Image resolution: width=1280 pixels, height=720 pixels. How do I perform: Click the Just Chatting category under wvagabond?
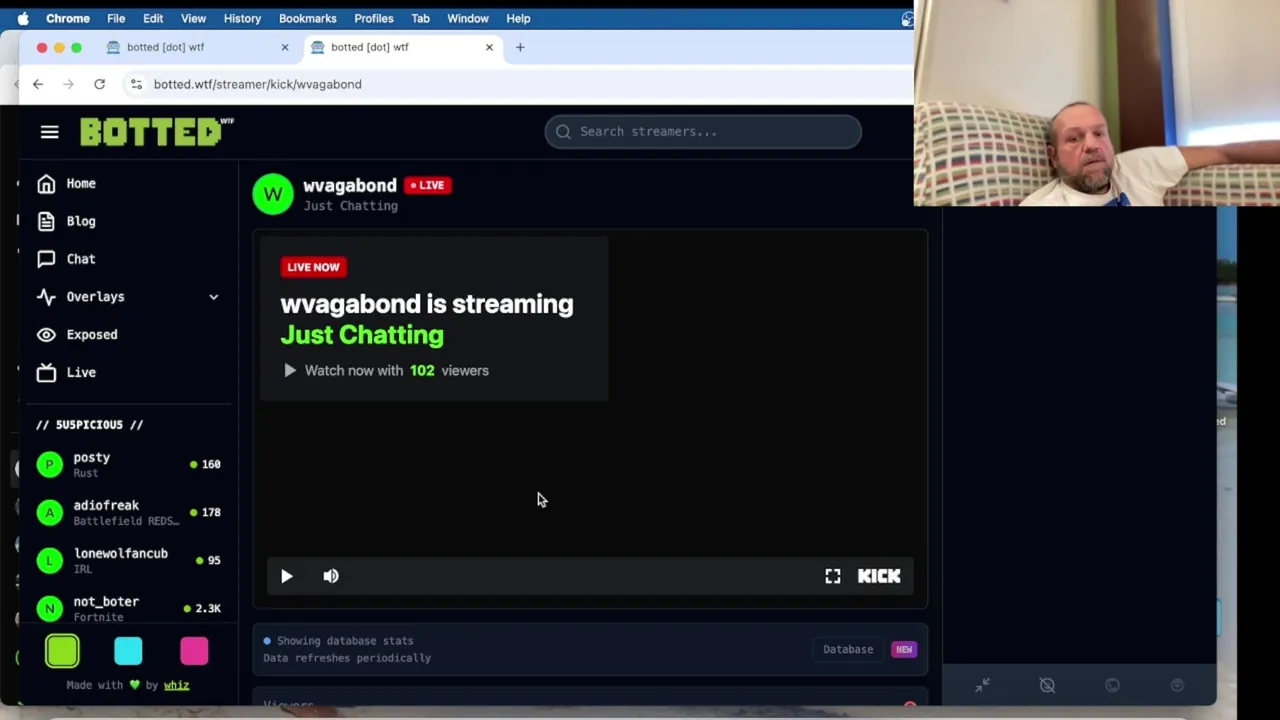[x=351, y=206]
